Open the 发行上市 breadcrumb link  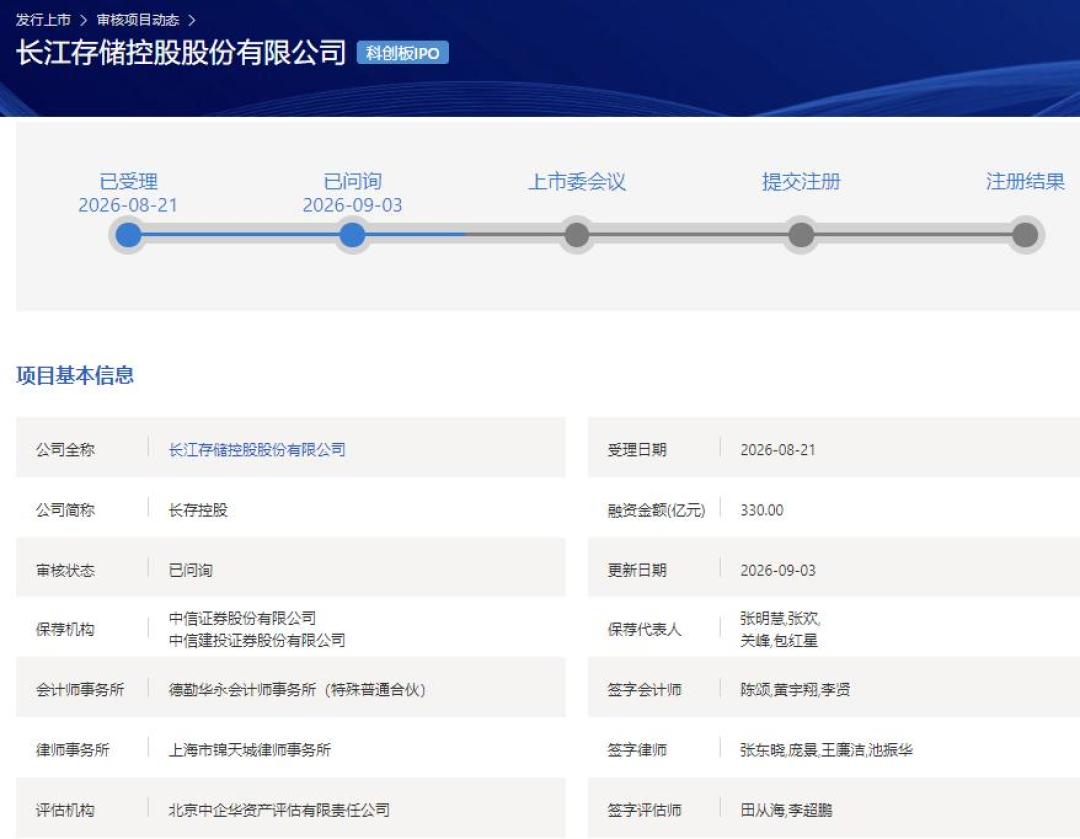click(43, 19)
